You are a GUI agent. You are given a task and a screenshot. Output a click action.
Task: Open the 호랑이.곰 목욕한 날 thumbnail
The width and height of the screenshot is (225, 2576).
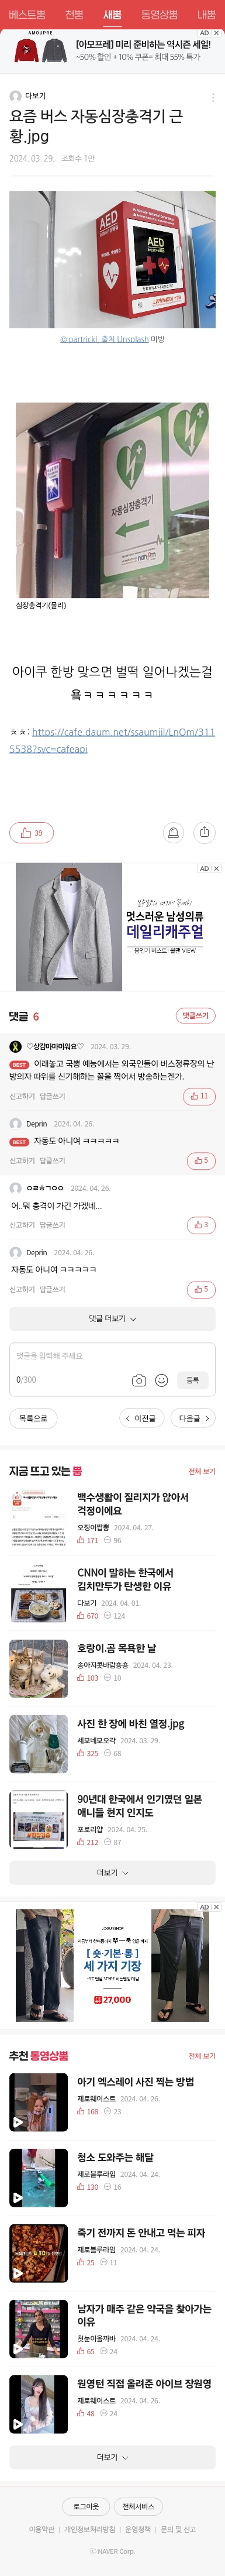tap(38, 1669)
